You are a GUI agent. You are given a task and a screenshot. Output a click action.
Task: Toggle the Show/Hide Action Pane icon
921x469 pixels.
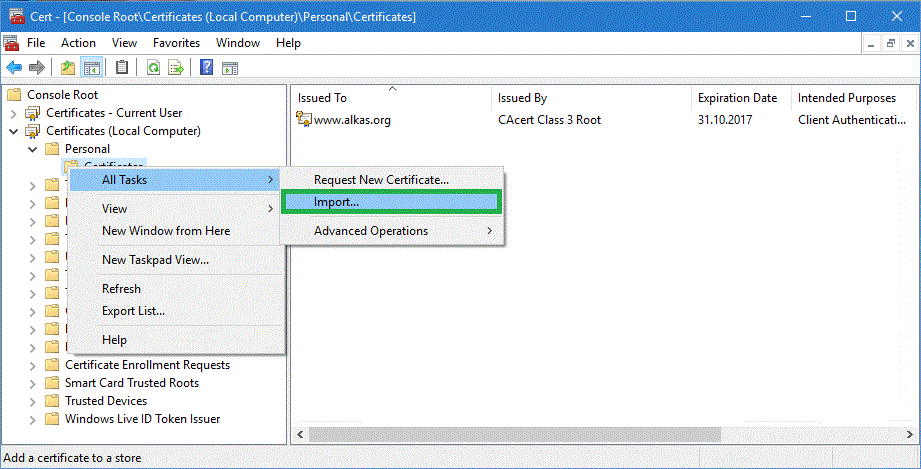click(229, 68)
